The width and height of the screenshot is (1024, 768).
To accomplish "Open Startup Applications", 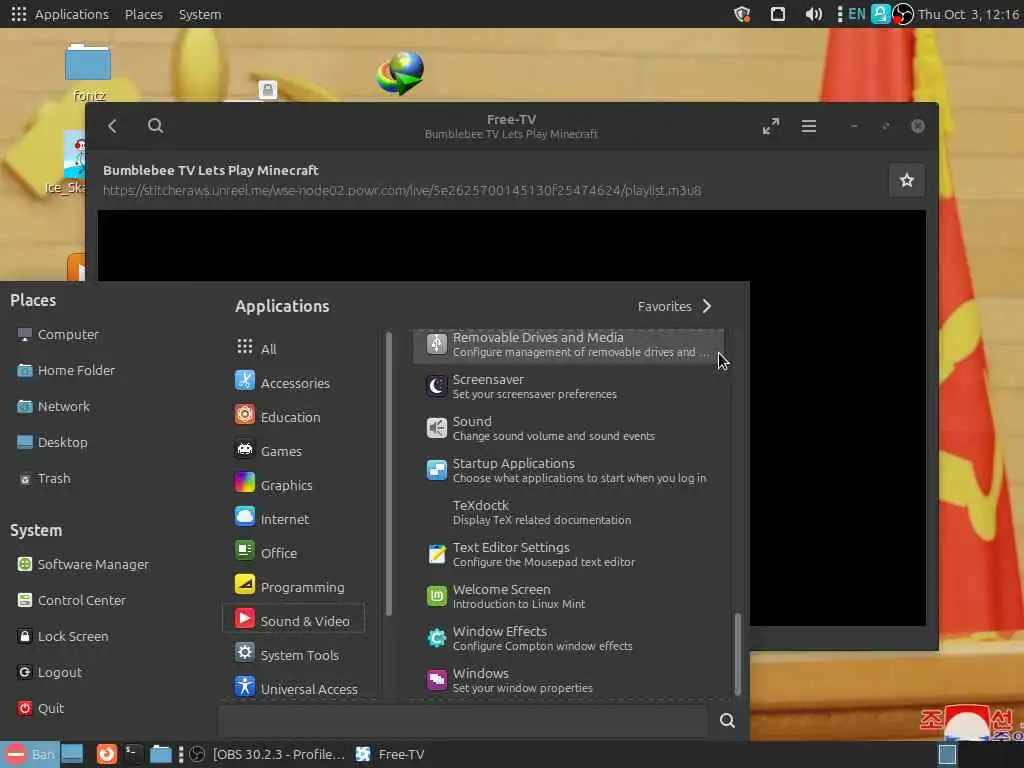I will click(x=568, y=470).
